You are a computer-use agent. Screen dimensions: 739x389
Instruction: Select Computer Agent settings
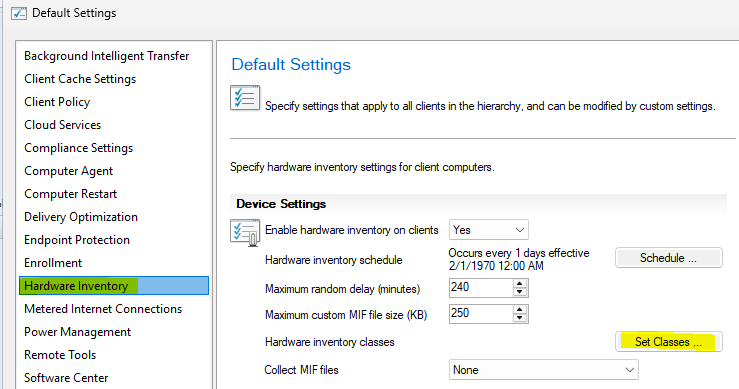pyautogui.click(x=68, y=171)
